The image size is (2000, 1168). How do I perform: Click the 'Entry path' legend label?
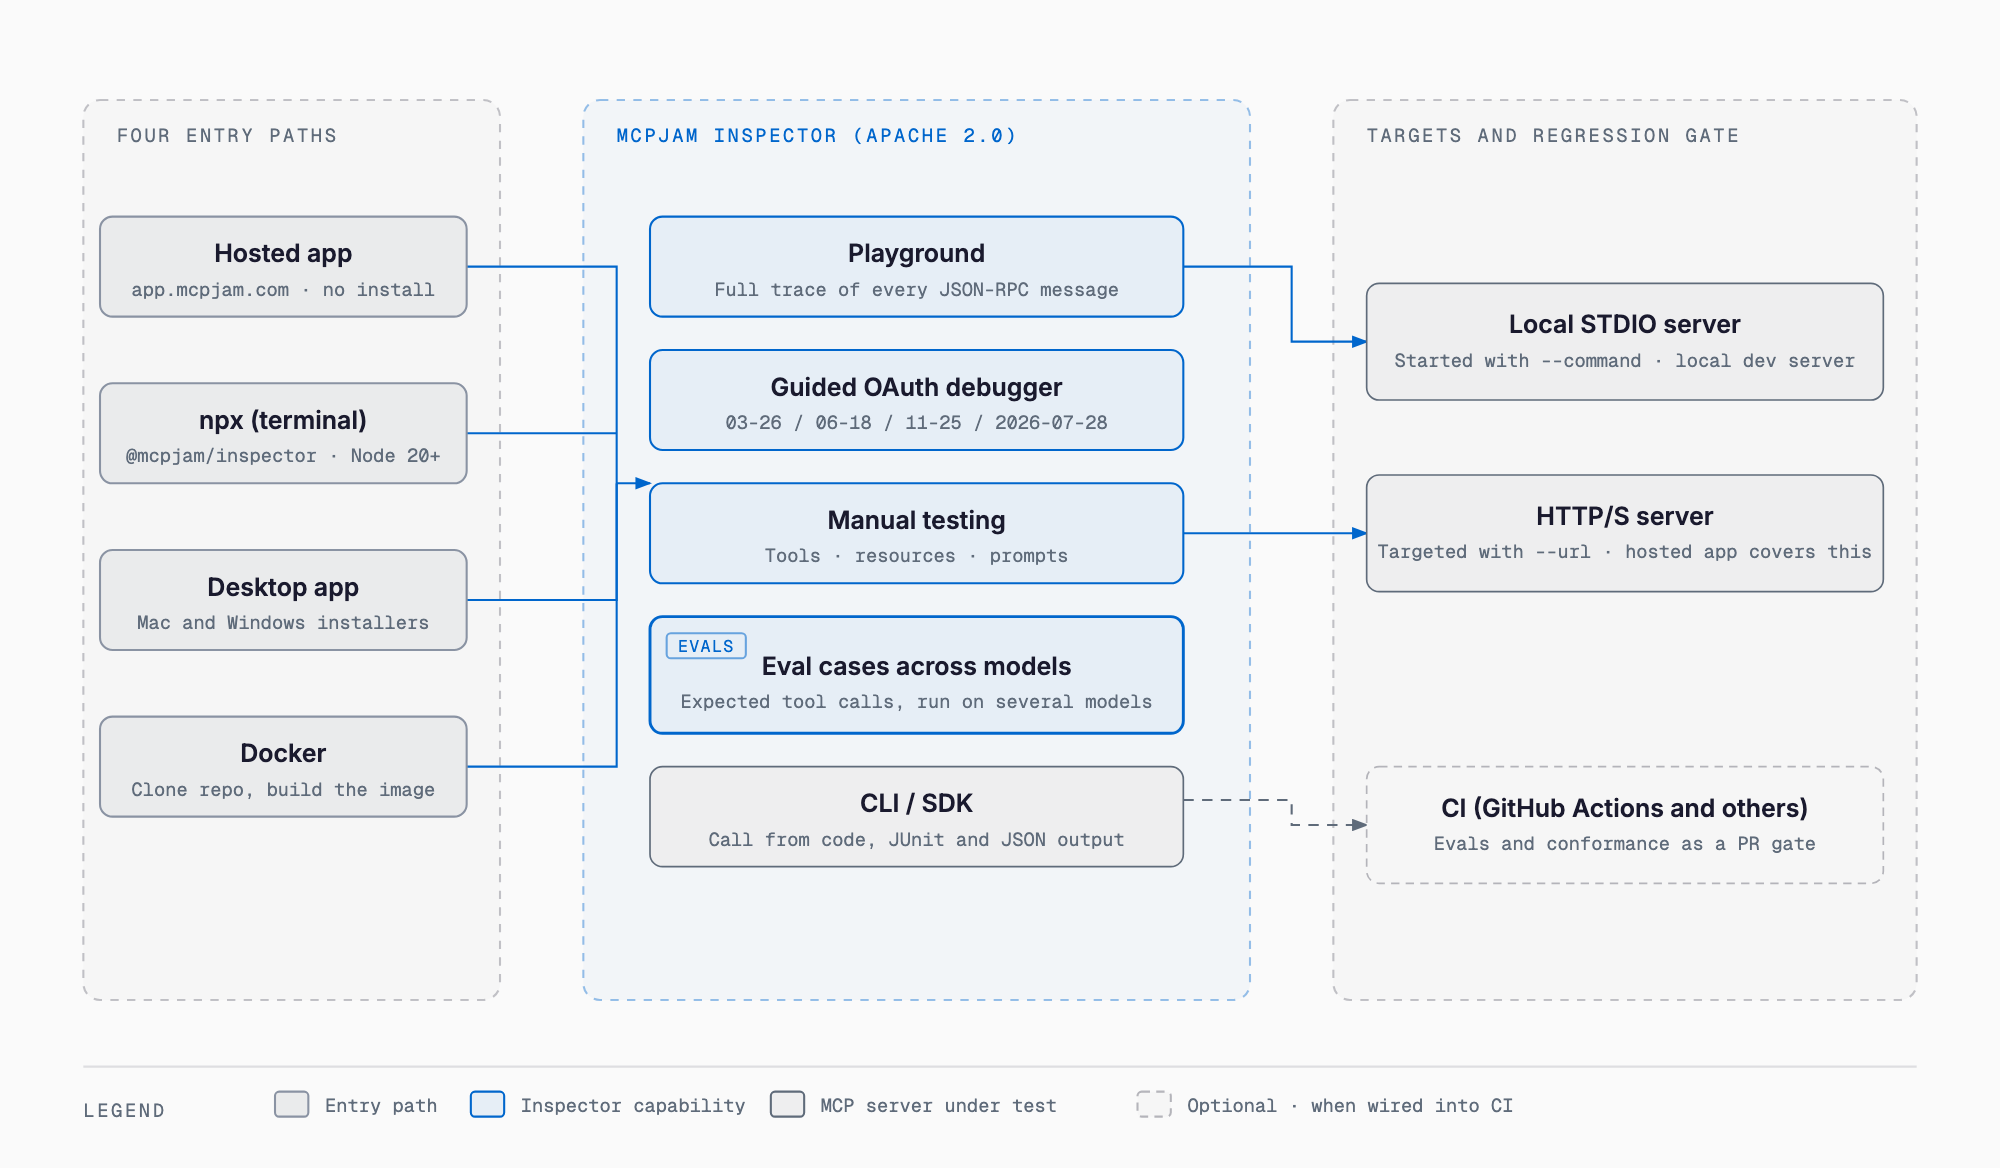[x=381, y=1106]
